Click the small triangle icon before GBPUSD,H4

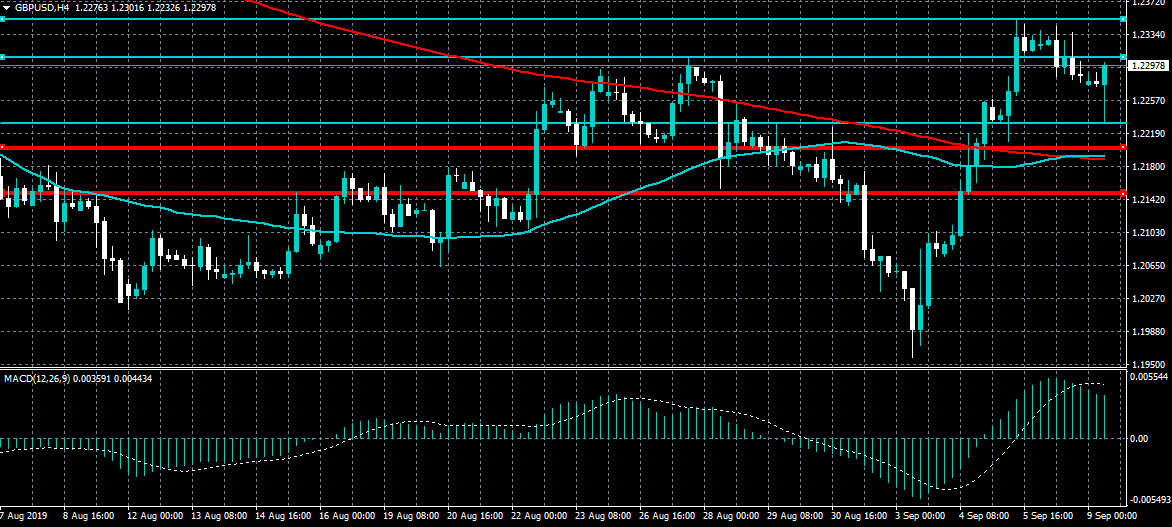(x=7, y=6)
